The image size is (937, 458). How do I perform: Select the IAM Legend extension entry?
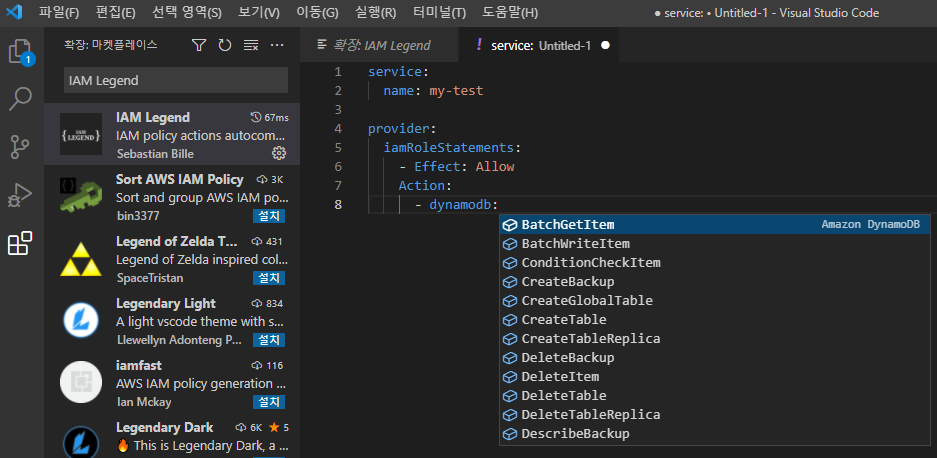tap(172, 134)
